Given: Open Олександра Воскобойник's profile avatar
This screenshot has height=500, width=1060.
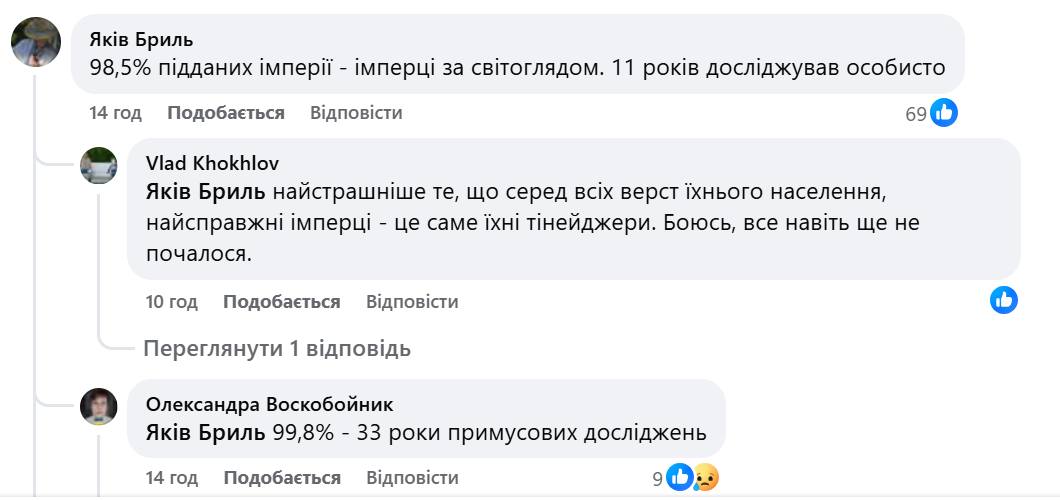Looking at the screenshot, I should [x=98, y=406].
